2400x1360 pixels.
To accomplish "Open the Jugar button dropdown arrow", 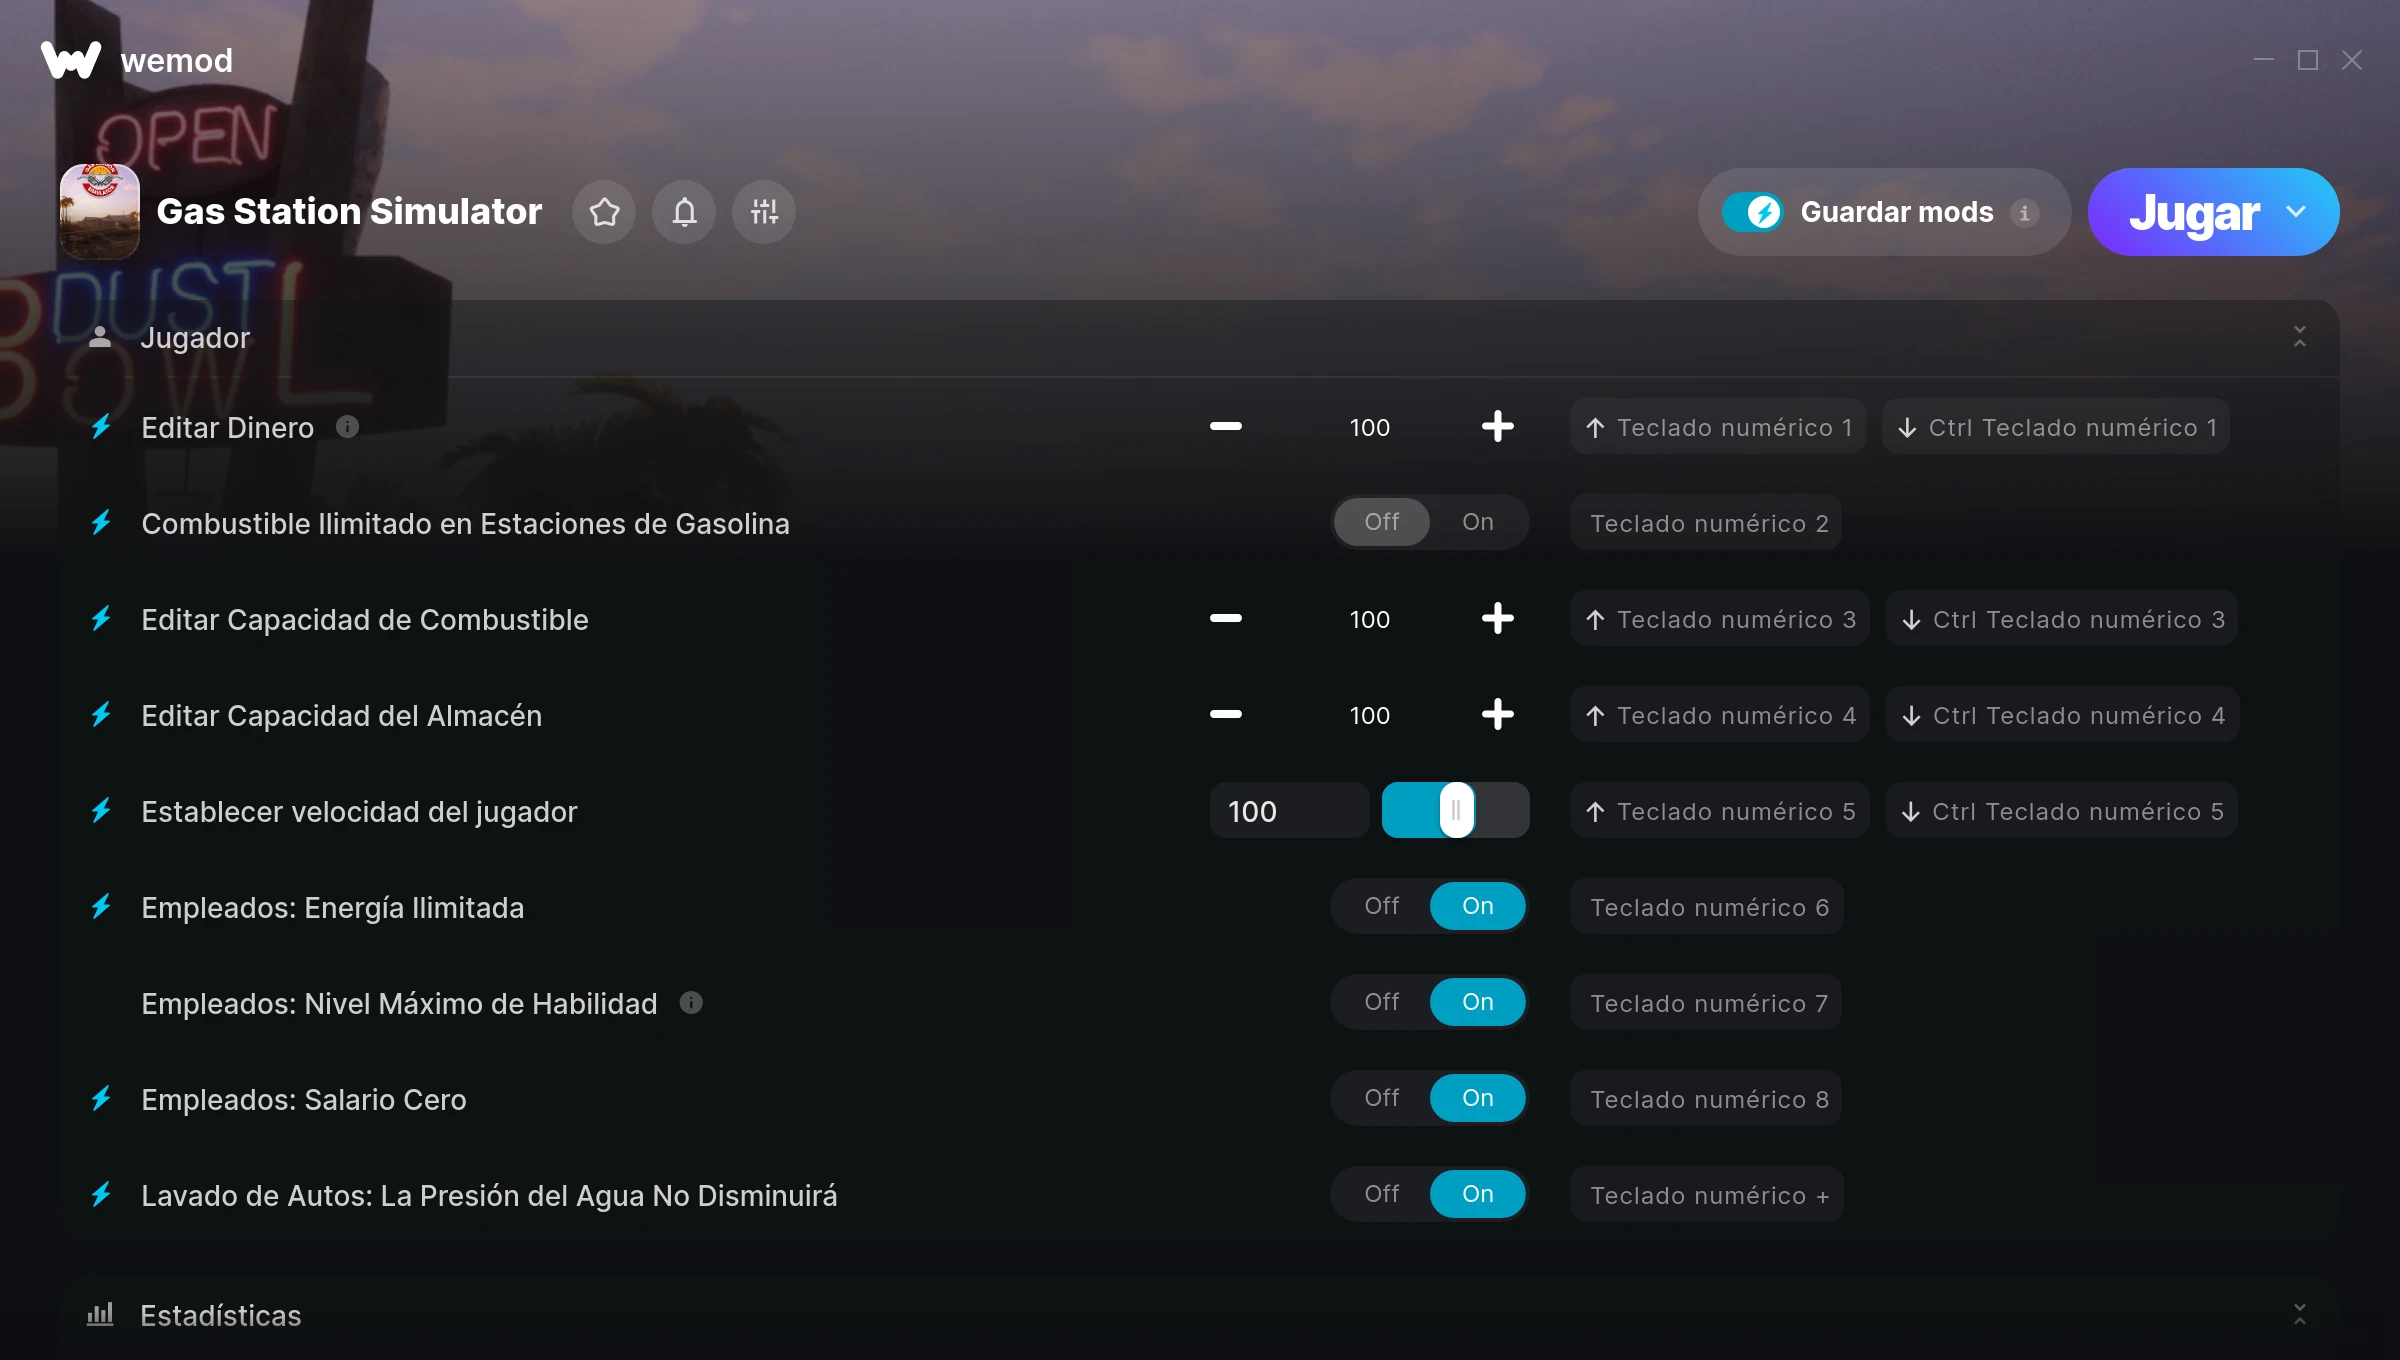I will coord(2296,212).
